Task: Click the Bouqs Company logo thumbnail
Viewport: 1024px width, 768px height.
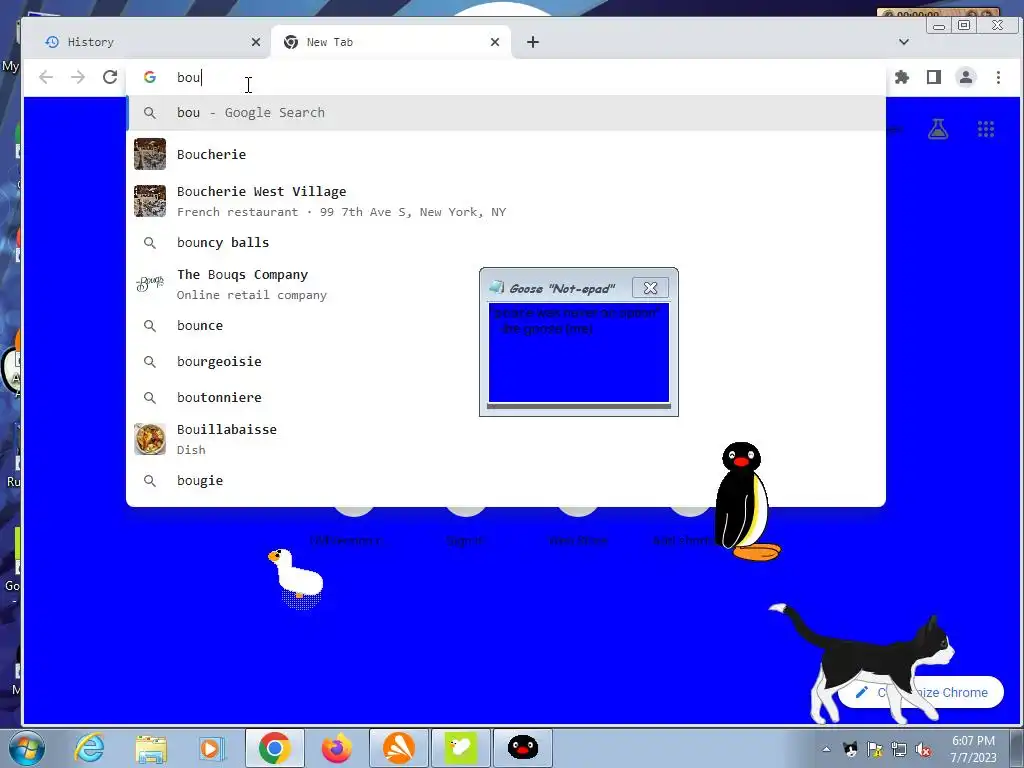Action: point(150,284)
